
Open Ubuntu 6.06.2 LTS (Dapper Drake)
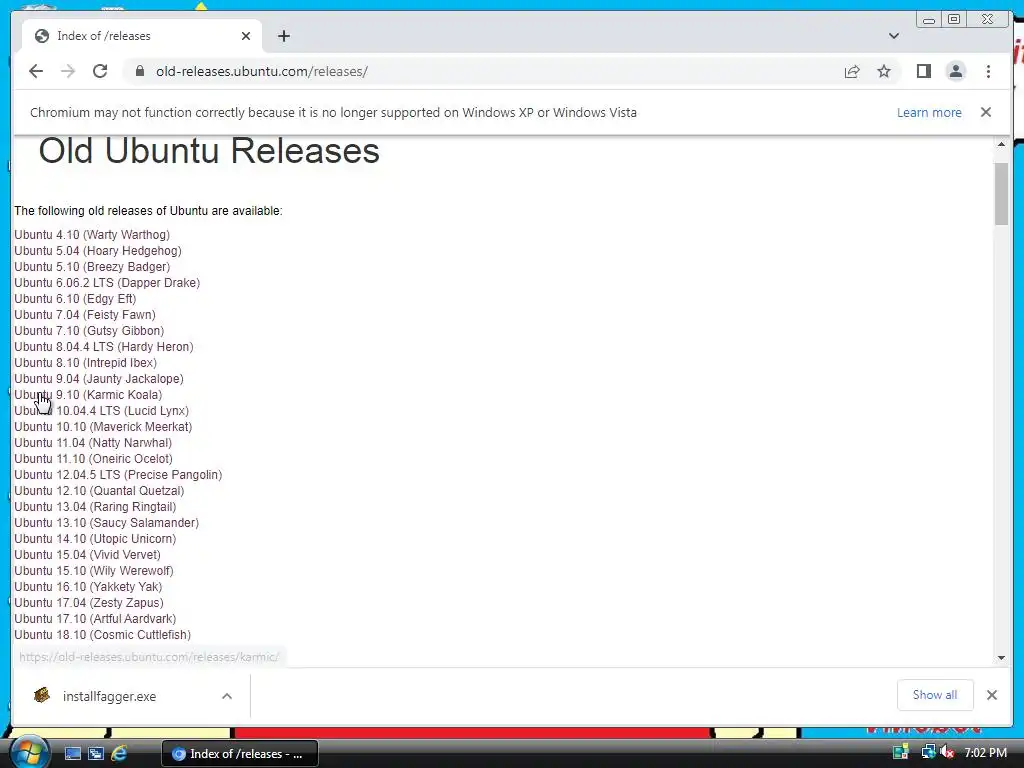coord(107,283)
